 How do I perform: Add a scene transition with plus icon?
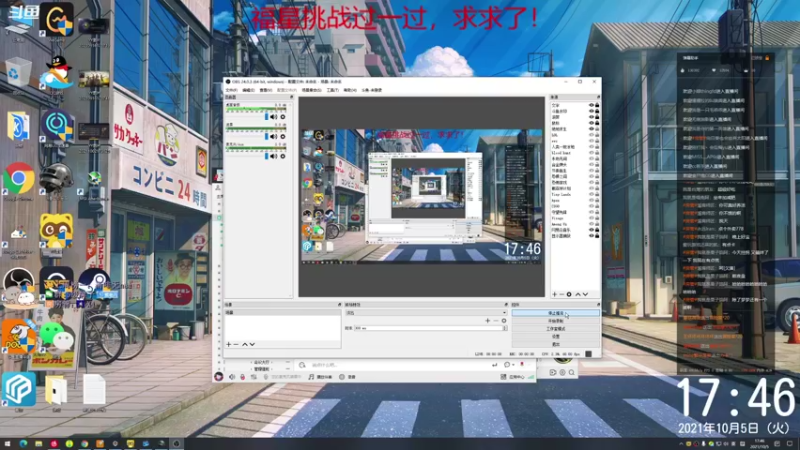[487, 321]
